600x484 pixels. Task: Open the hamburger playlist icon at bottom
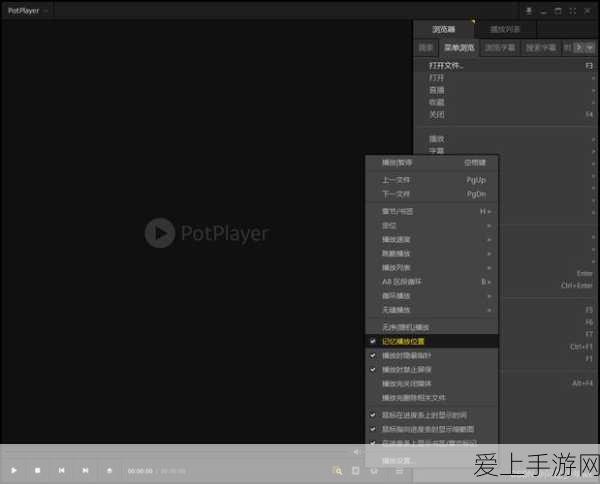point(399,471)
